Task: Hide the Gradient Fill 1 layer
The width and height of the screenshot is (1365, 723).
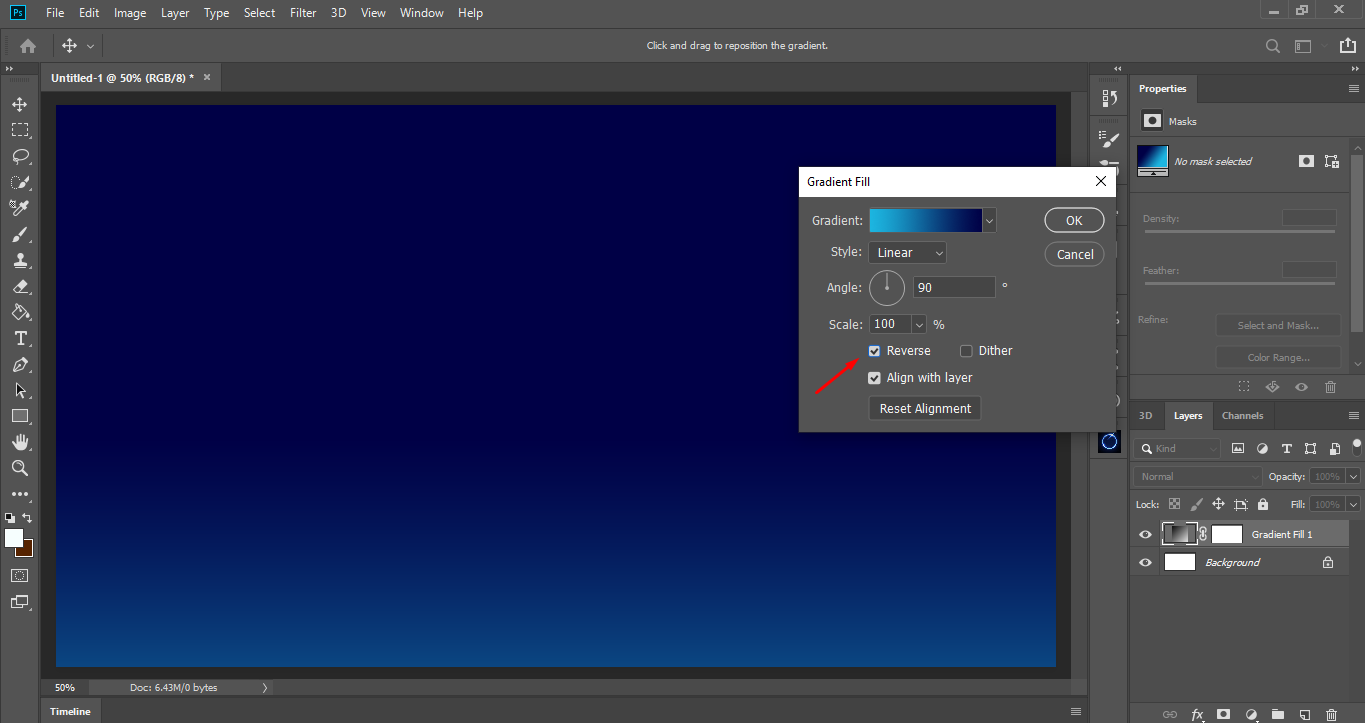Action: point(1146,535)
